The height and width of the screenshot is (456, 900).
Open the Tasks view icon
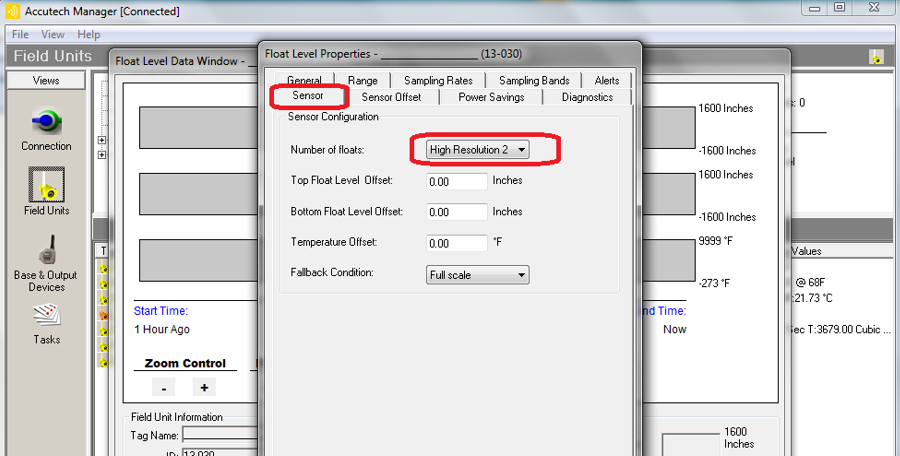46,315
